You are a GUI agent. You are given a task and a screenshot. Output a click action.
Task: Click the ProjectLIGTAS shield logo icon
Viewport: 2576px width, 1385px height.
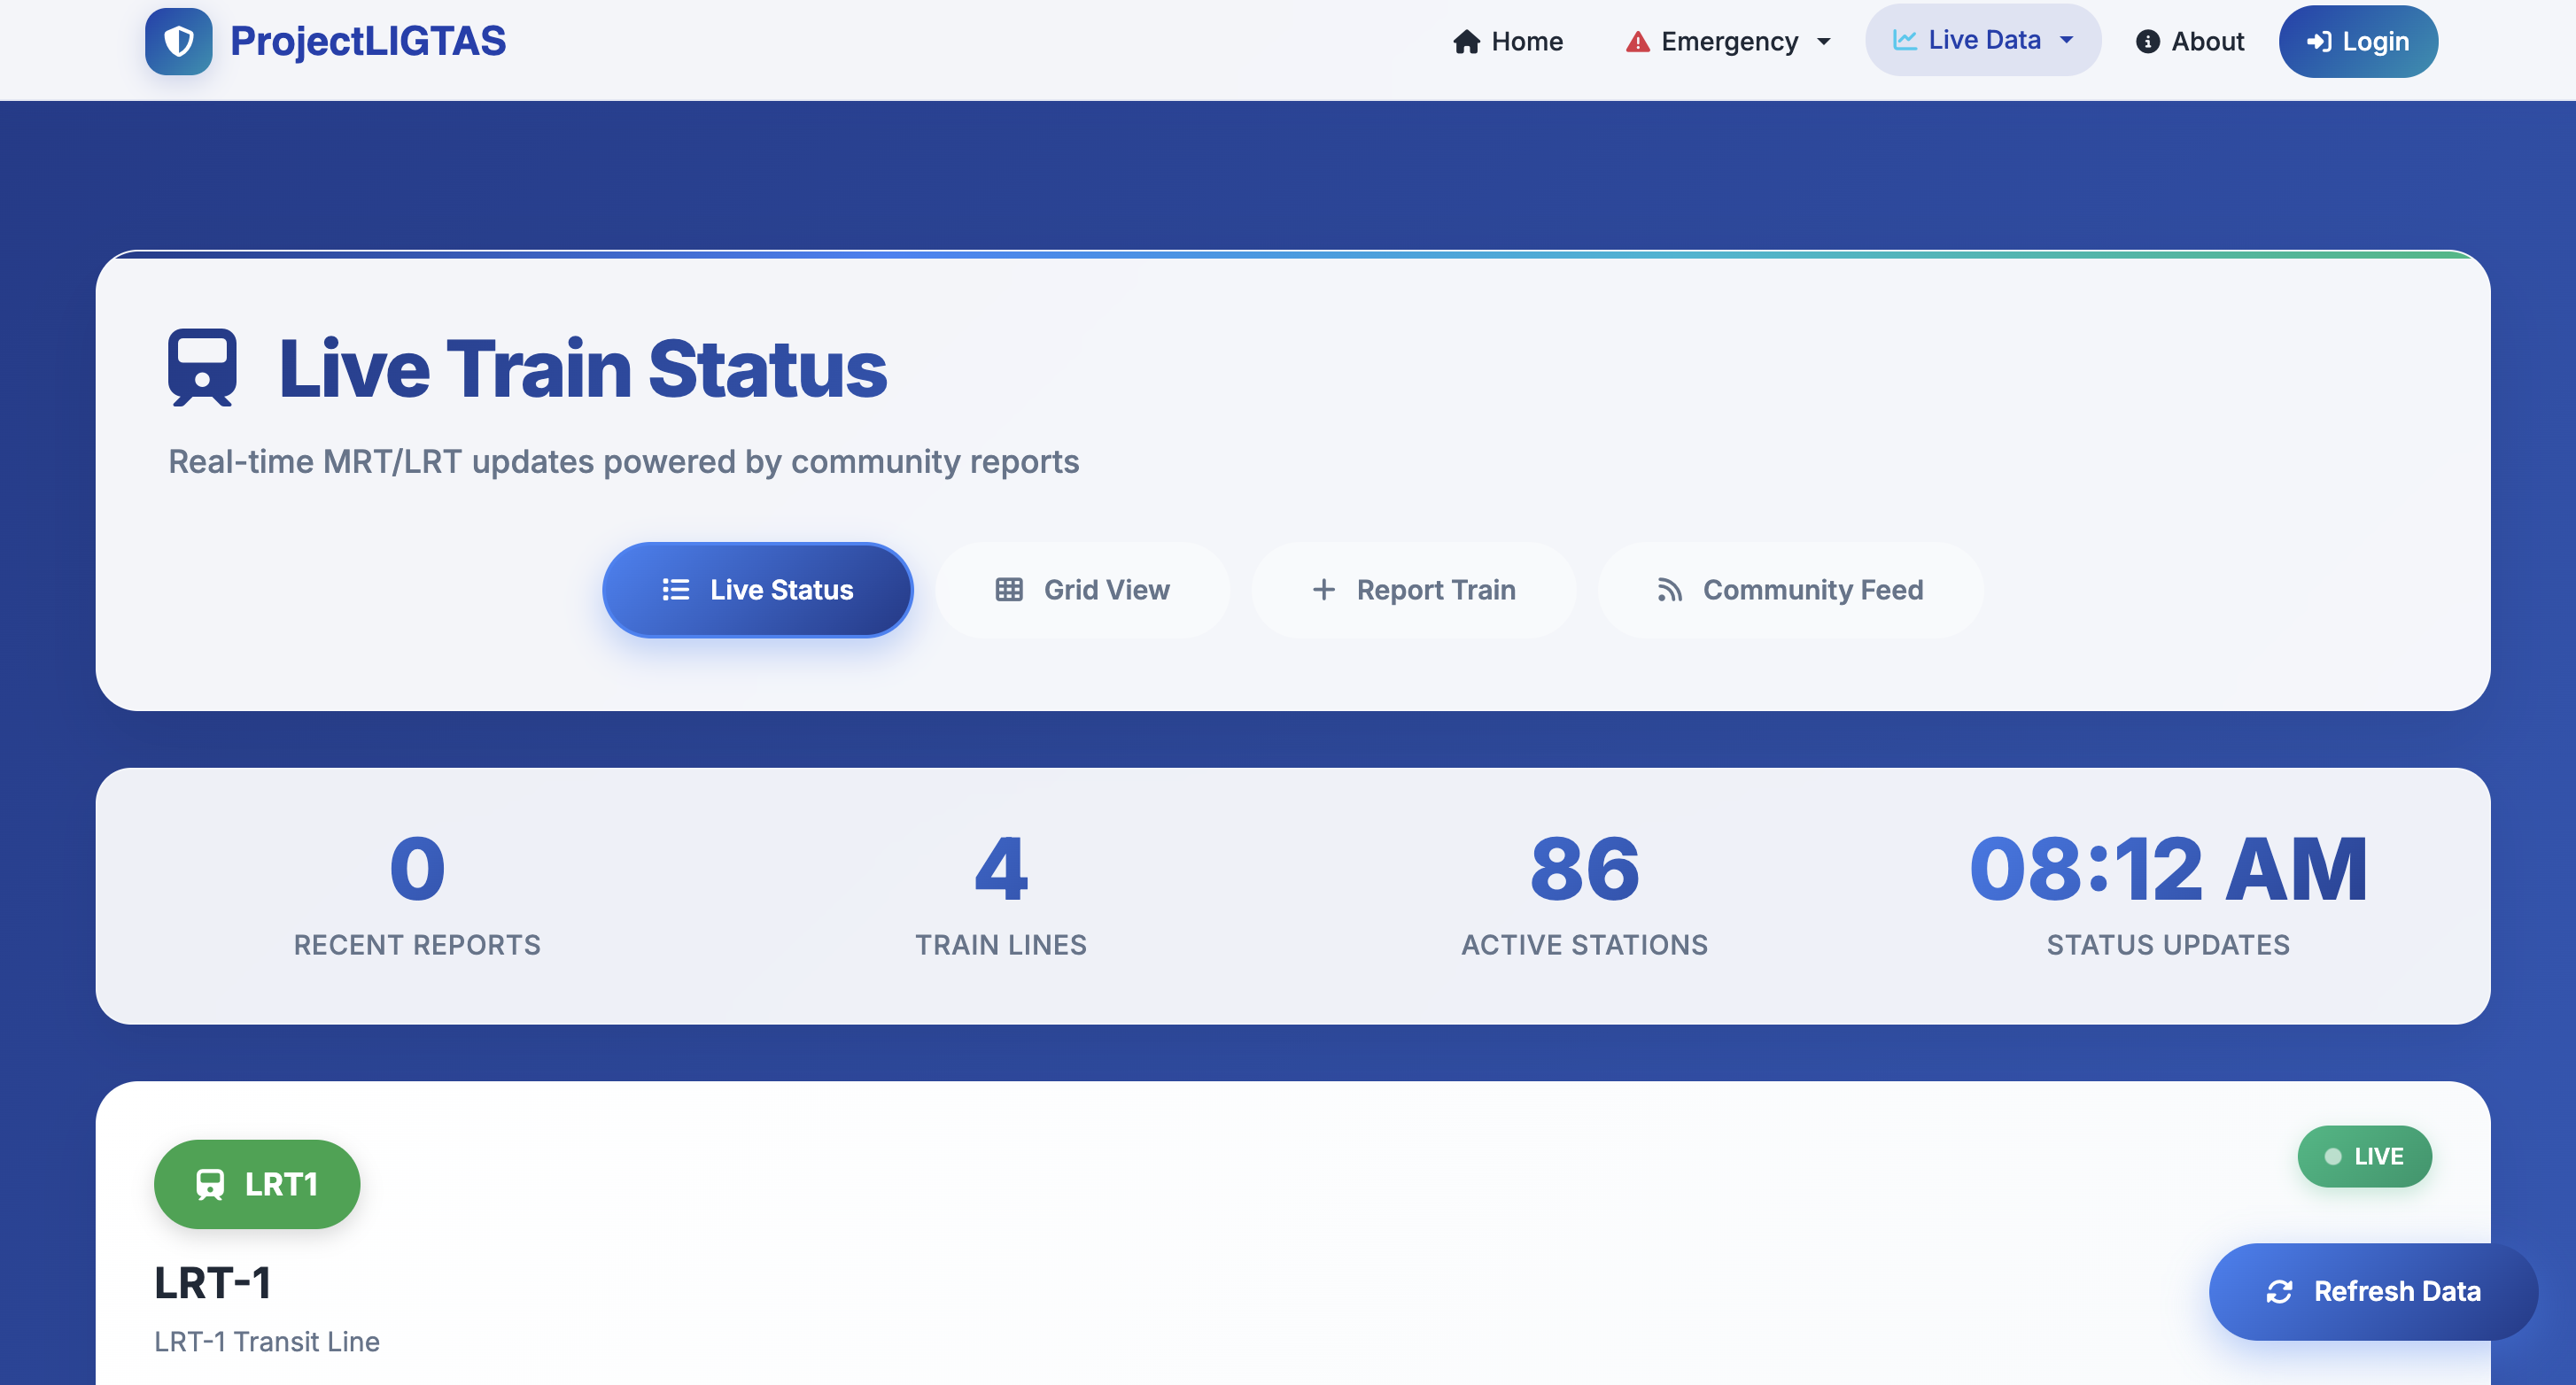click(x=178, y=41)
